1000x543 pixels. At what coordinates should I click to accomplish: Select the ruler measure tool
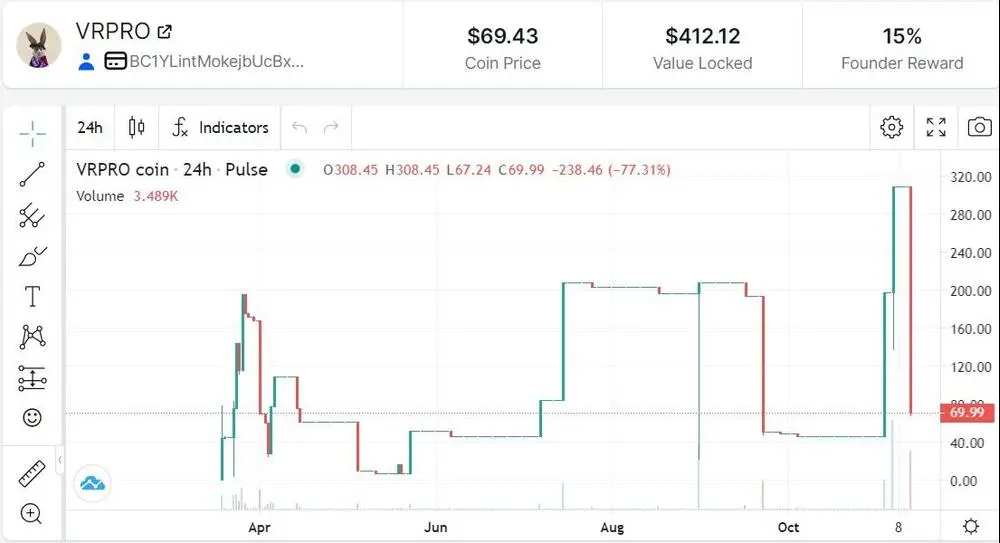pos(32,473)
